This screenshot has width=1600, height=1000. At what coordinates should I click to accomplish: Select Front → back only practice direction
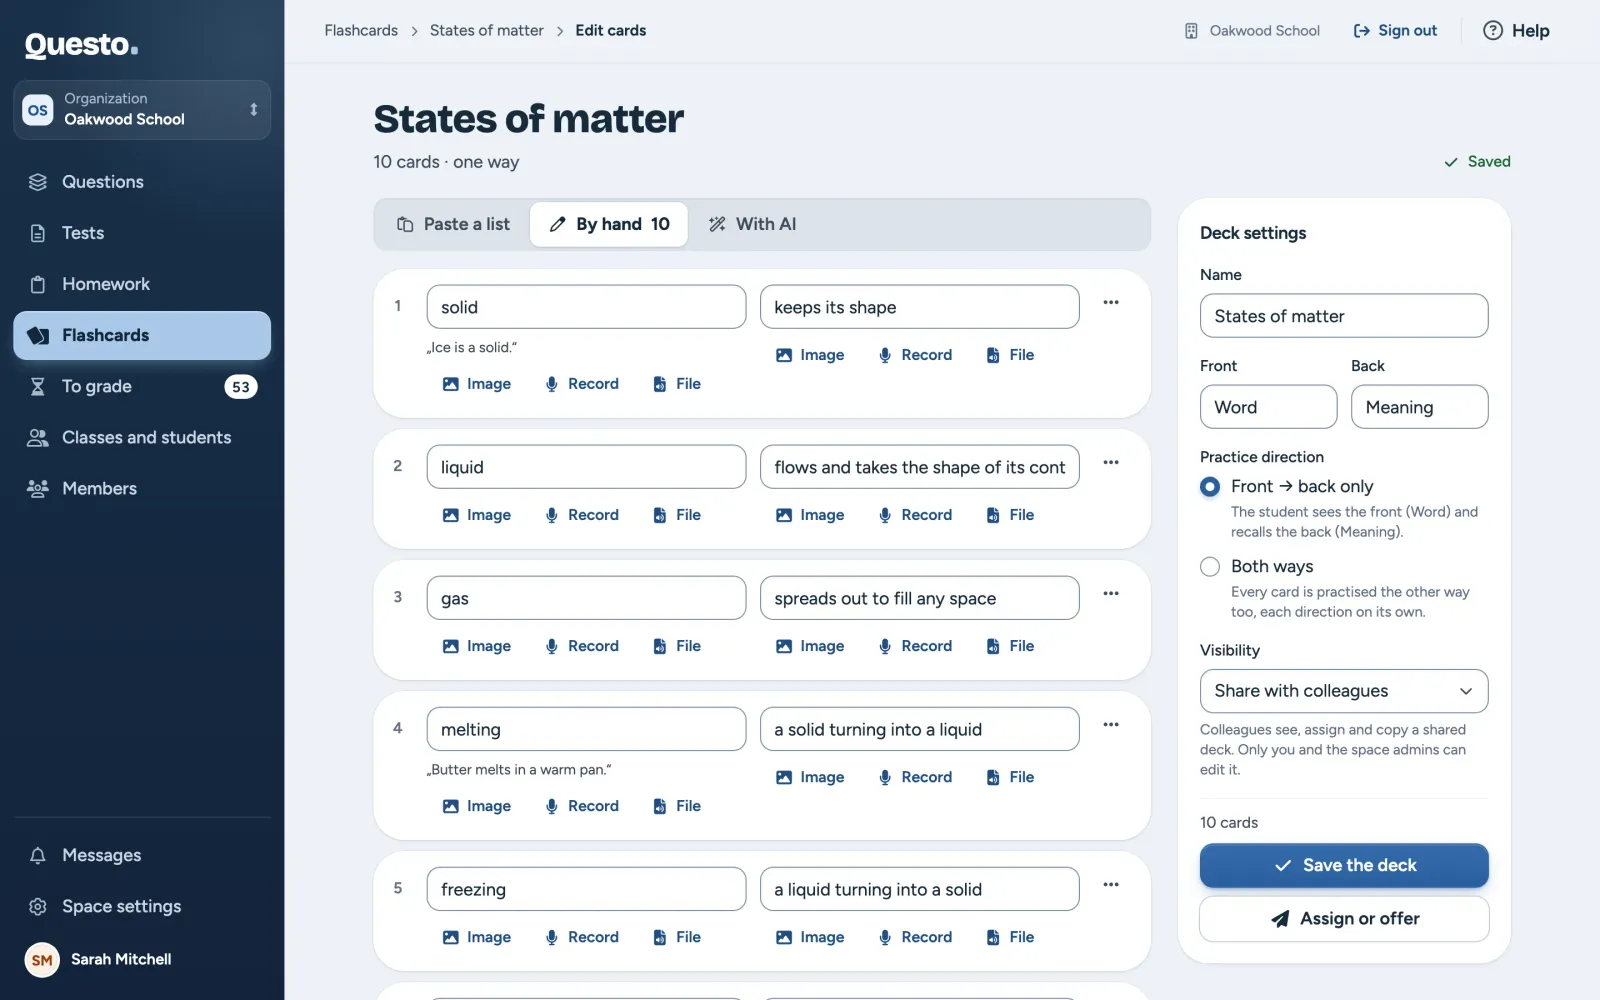click(x=1210, y=487)
